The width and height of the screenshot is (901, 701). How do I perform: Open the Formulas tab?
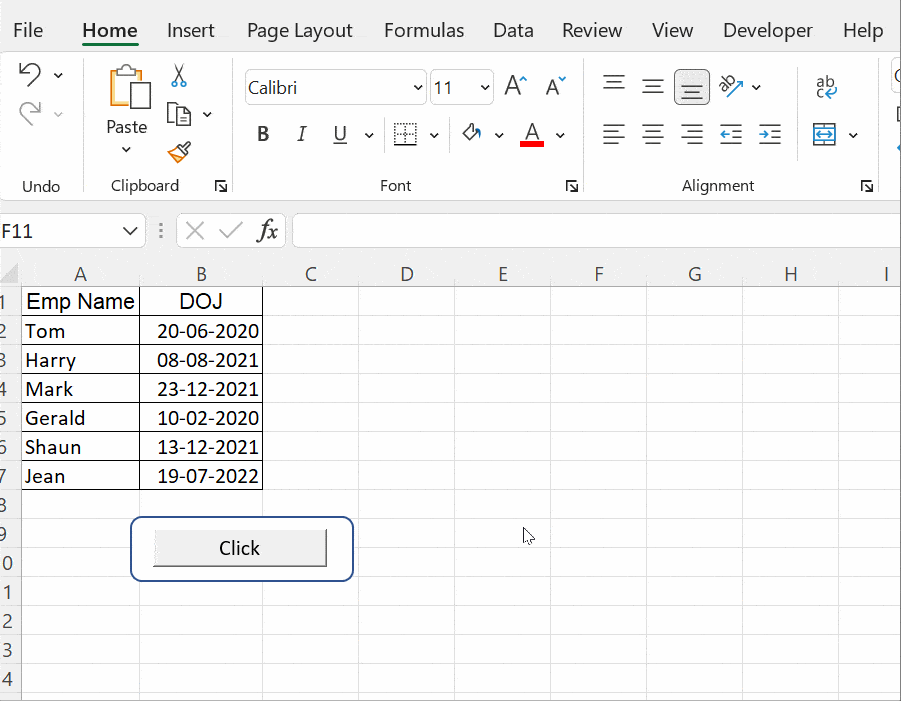(x=424, y=30)
